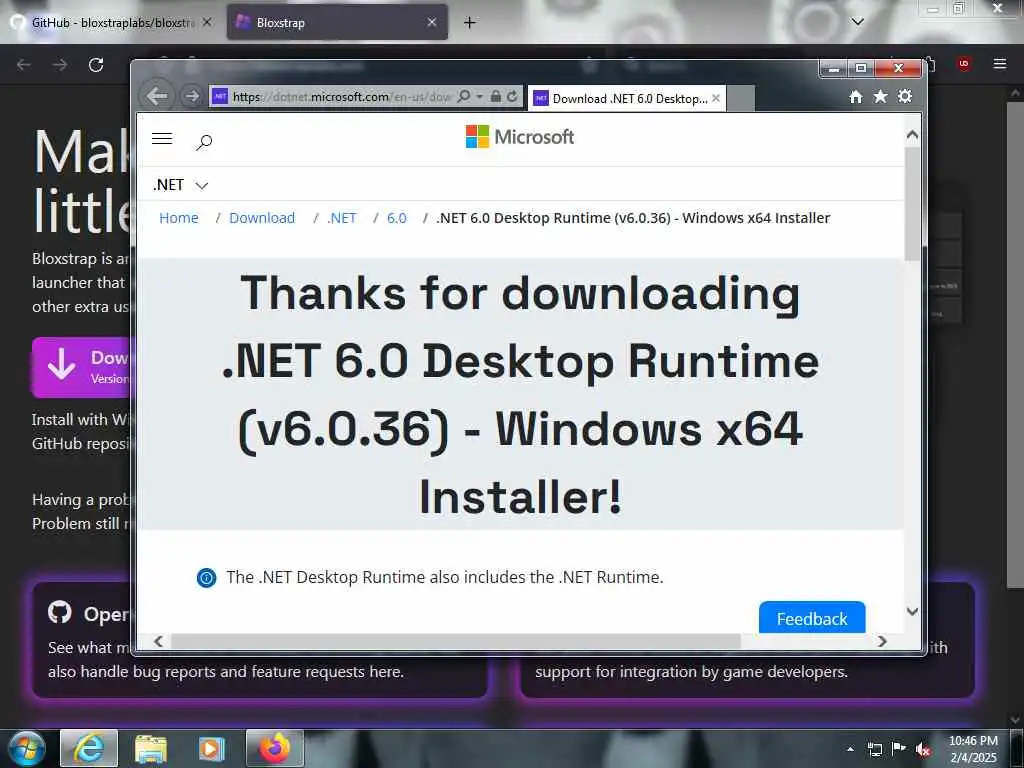Open Windows Explorer folder in the taskbar
1024x768 pixels.
pos(151,748)
